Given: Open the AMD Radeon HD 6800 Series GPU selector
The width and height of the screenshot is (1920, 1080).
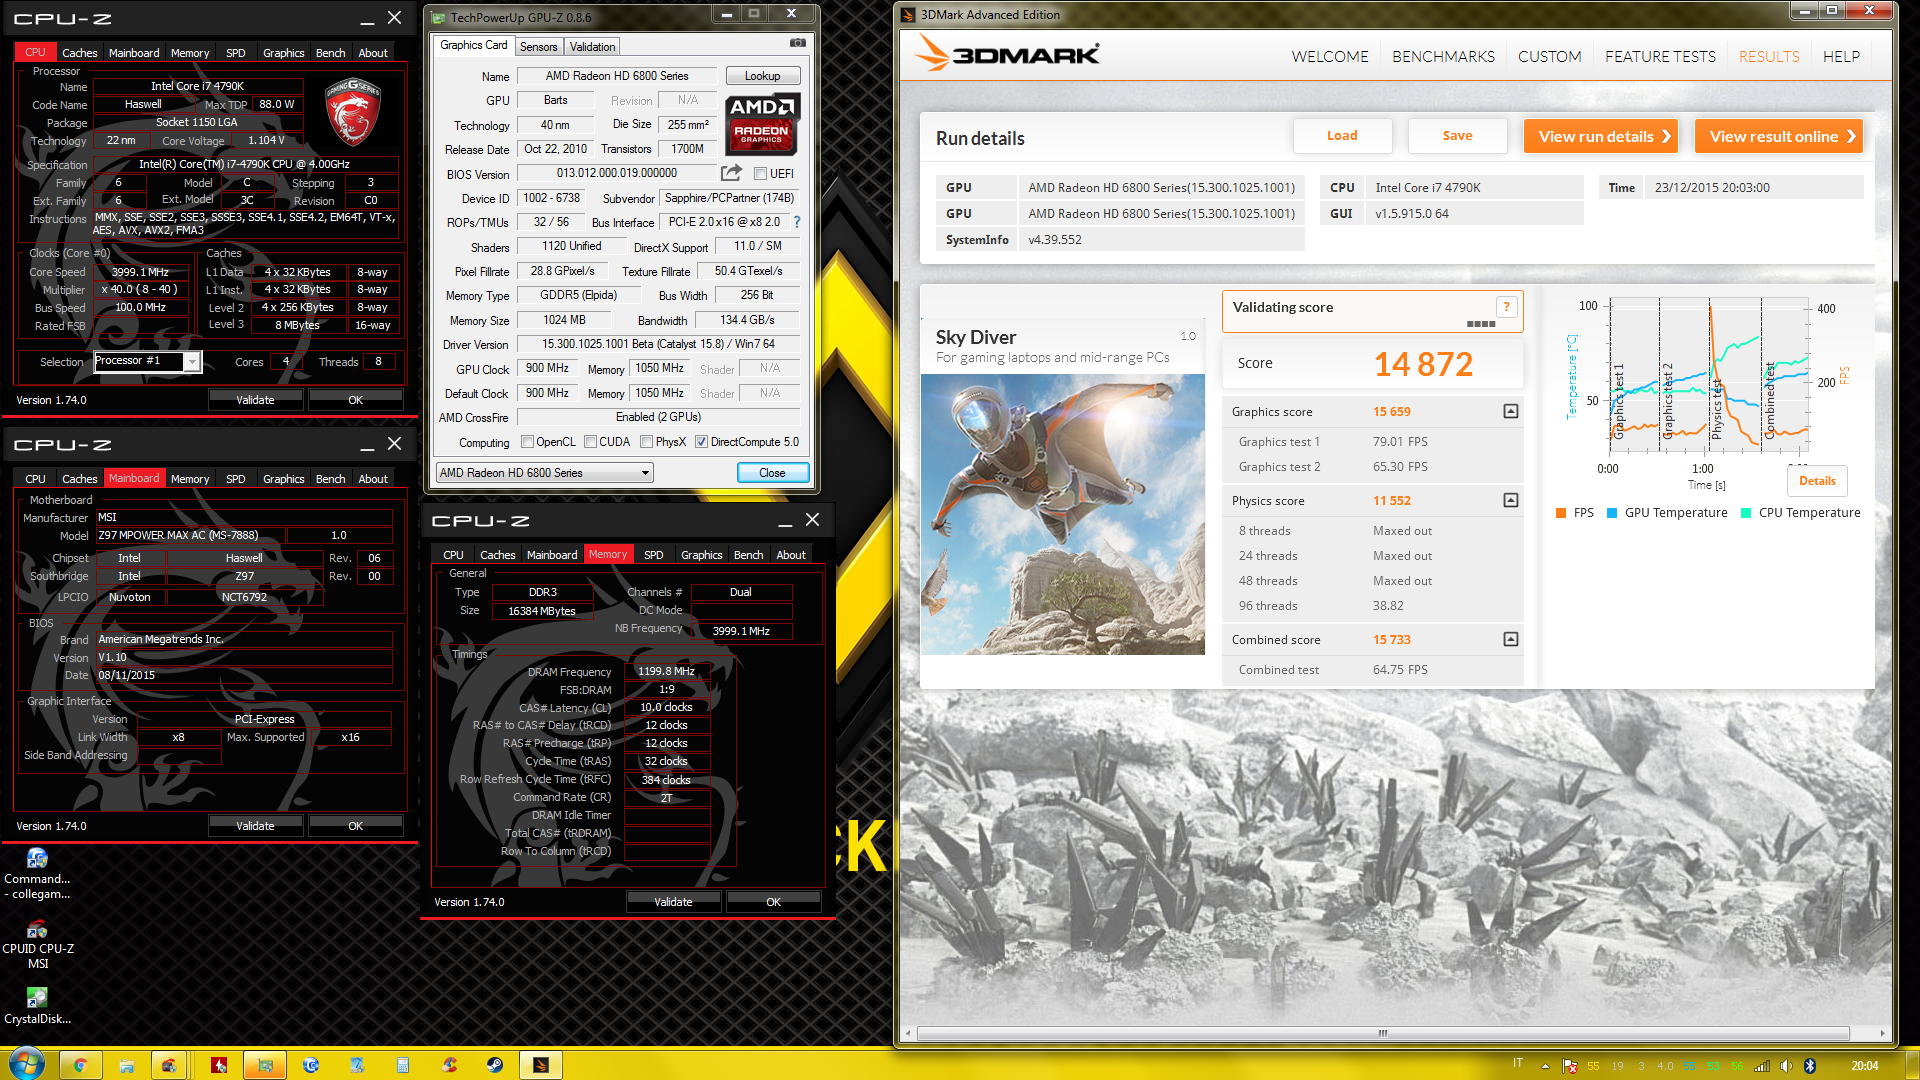Looking at the screenshot, I should click(x=545, y=473).
